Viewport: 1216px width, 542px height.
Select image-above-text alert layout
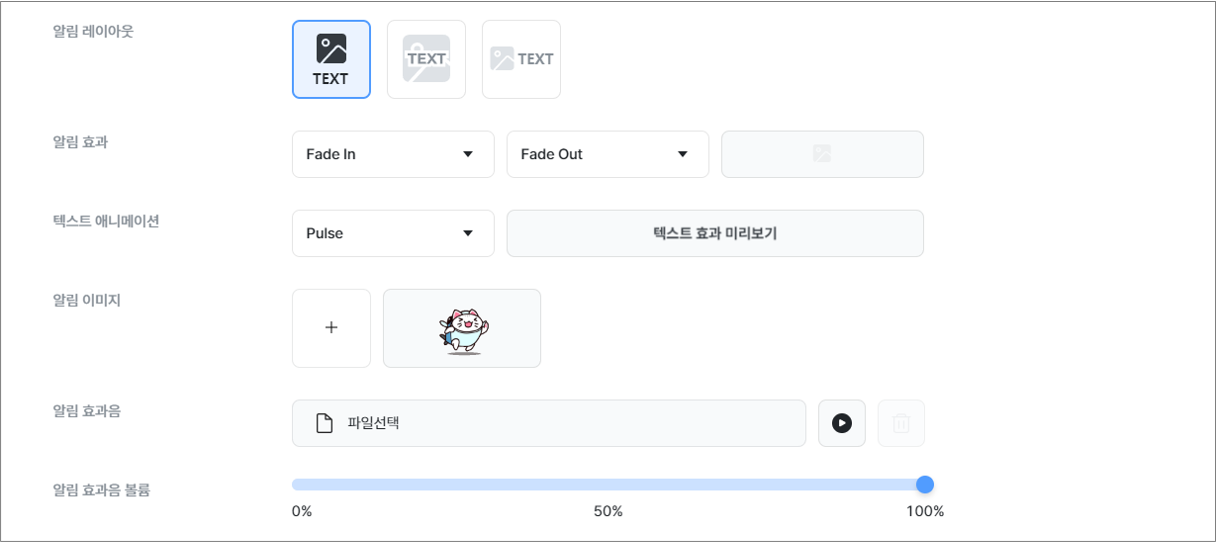coord(331,59)
